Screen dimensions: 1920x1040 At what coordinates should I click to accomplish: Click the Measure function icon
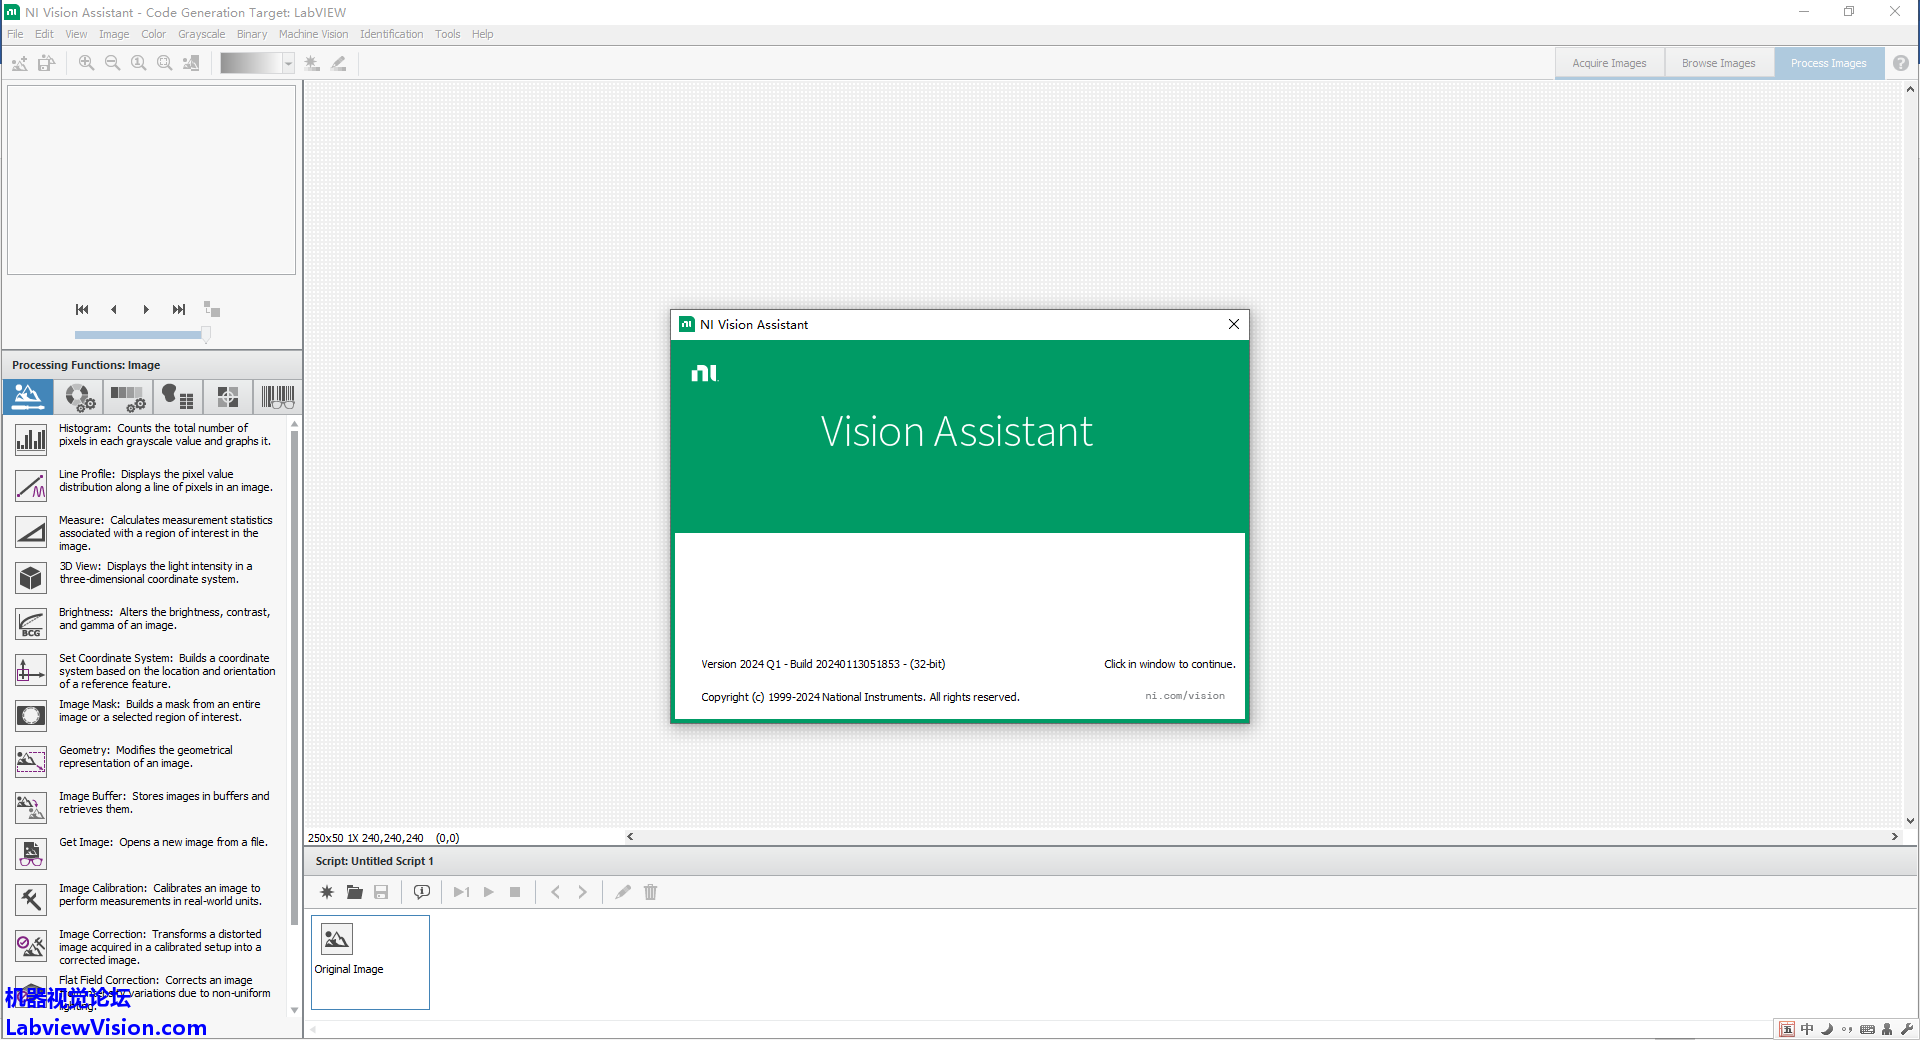click(31, 531)
